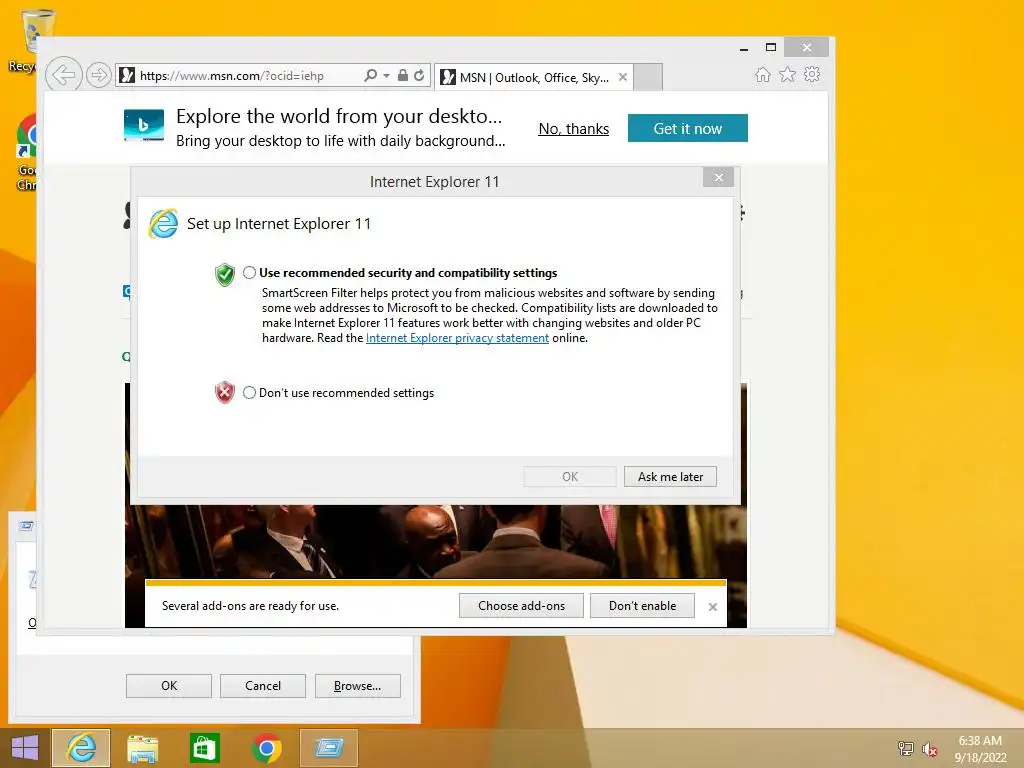Click the 'Ask me later' button

click(670, 477)
